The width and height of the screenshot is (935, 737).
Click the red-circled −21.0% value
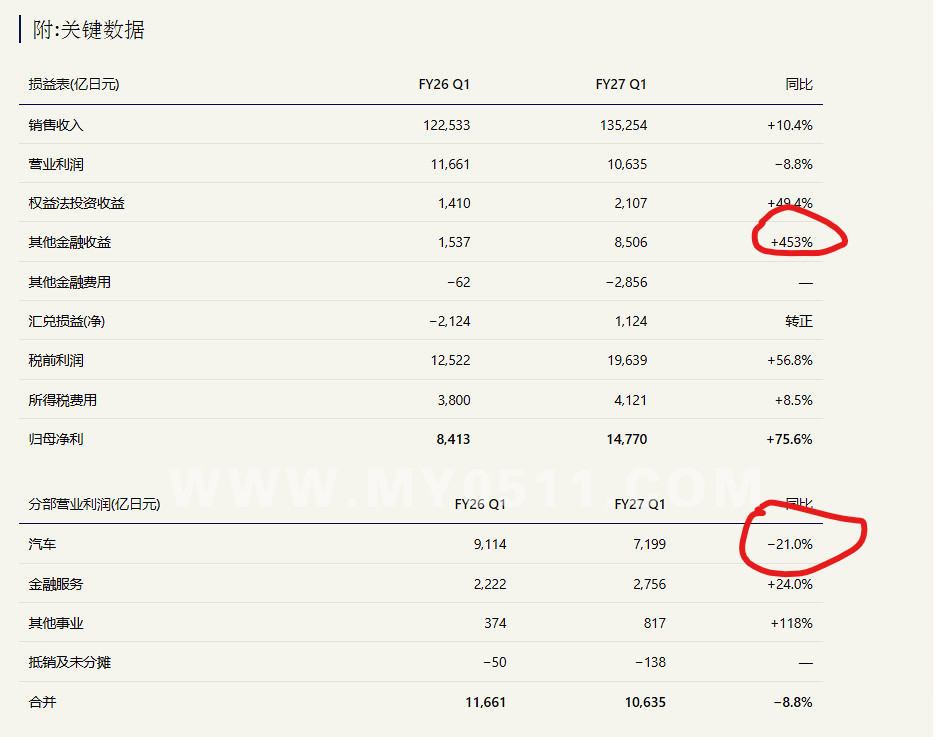[x=790, y=544]
